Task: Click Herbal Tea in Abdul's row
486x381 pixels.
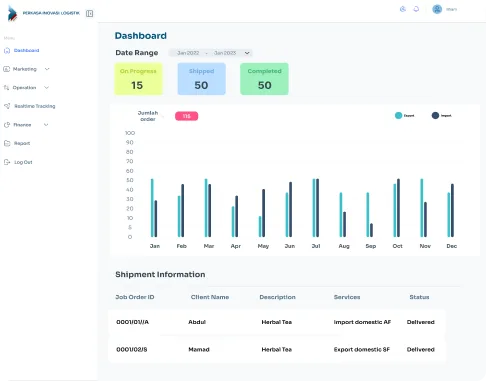Action: coord(277,322)
